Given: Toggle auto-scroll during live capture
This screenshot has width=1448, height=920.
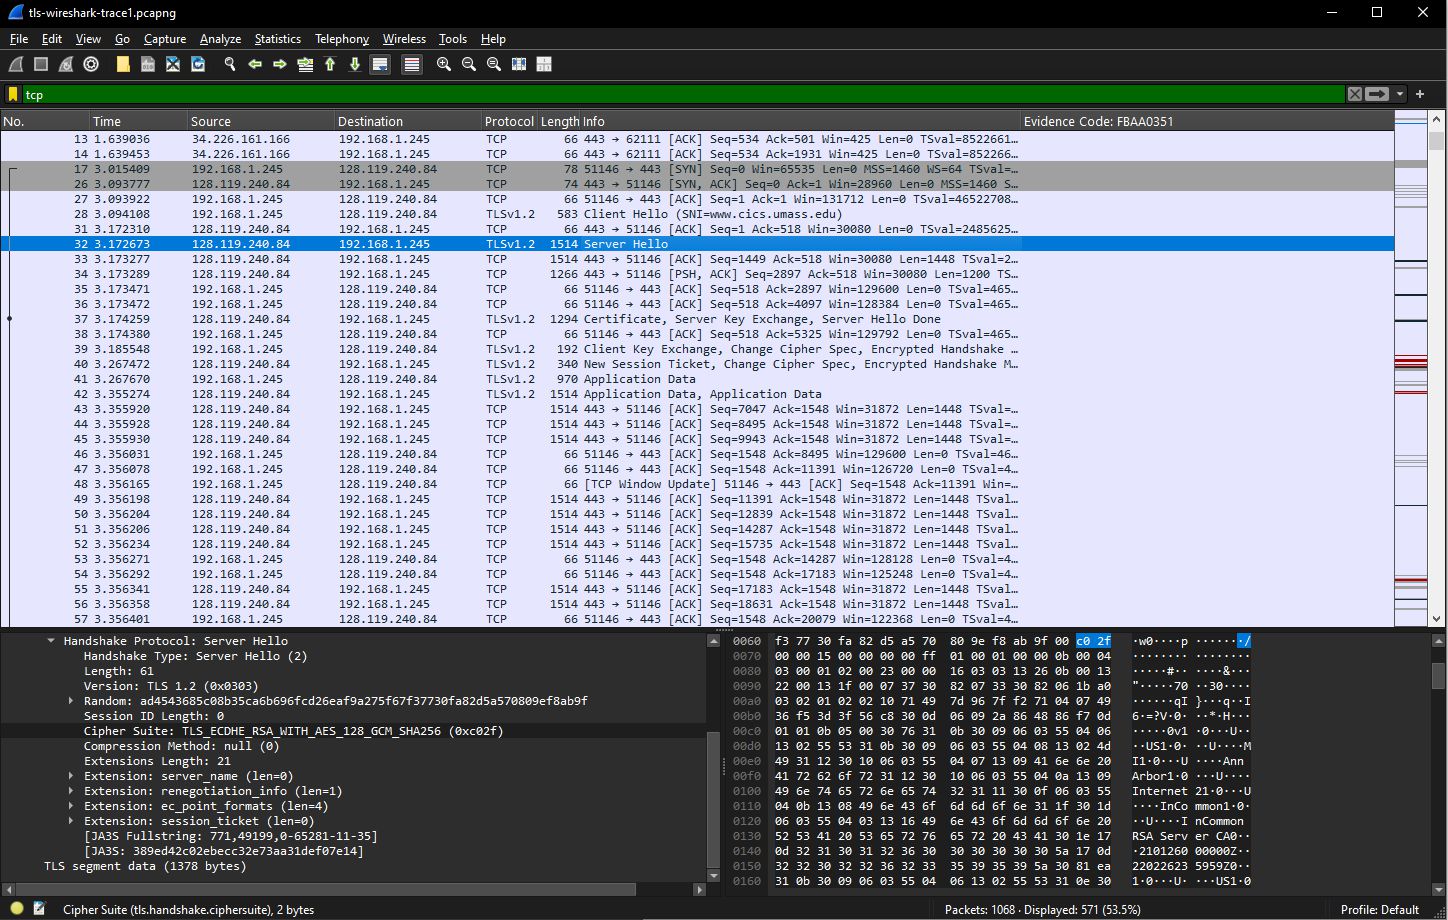Looking at the screenshot, I should (380, 64).
